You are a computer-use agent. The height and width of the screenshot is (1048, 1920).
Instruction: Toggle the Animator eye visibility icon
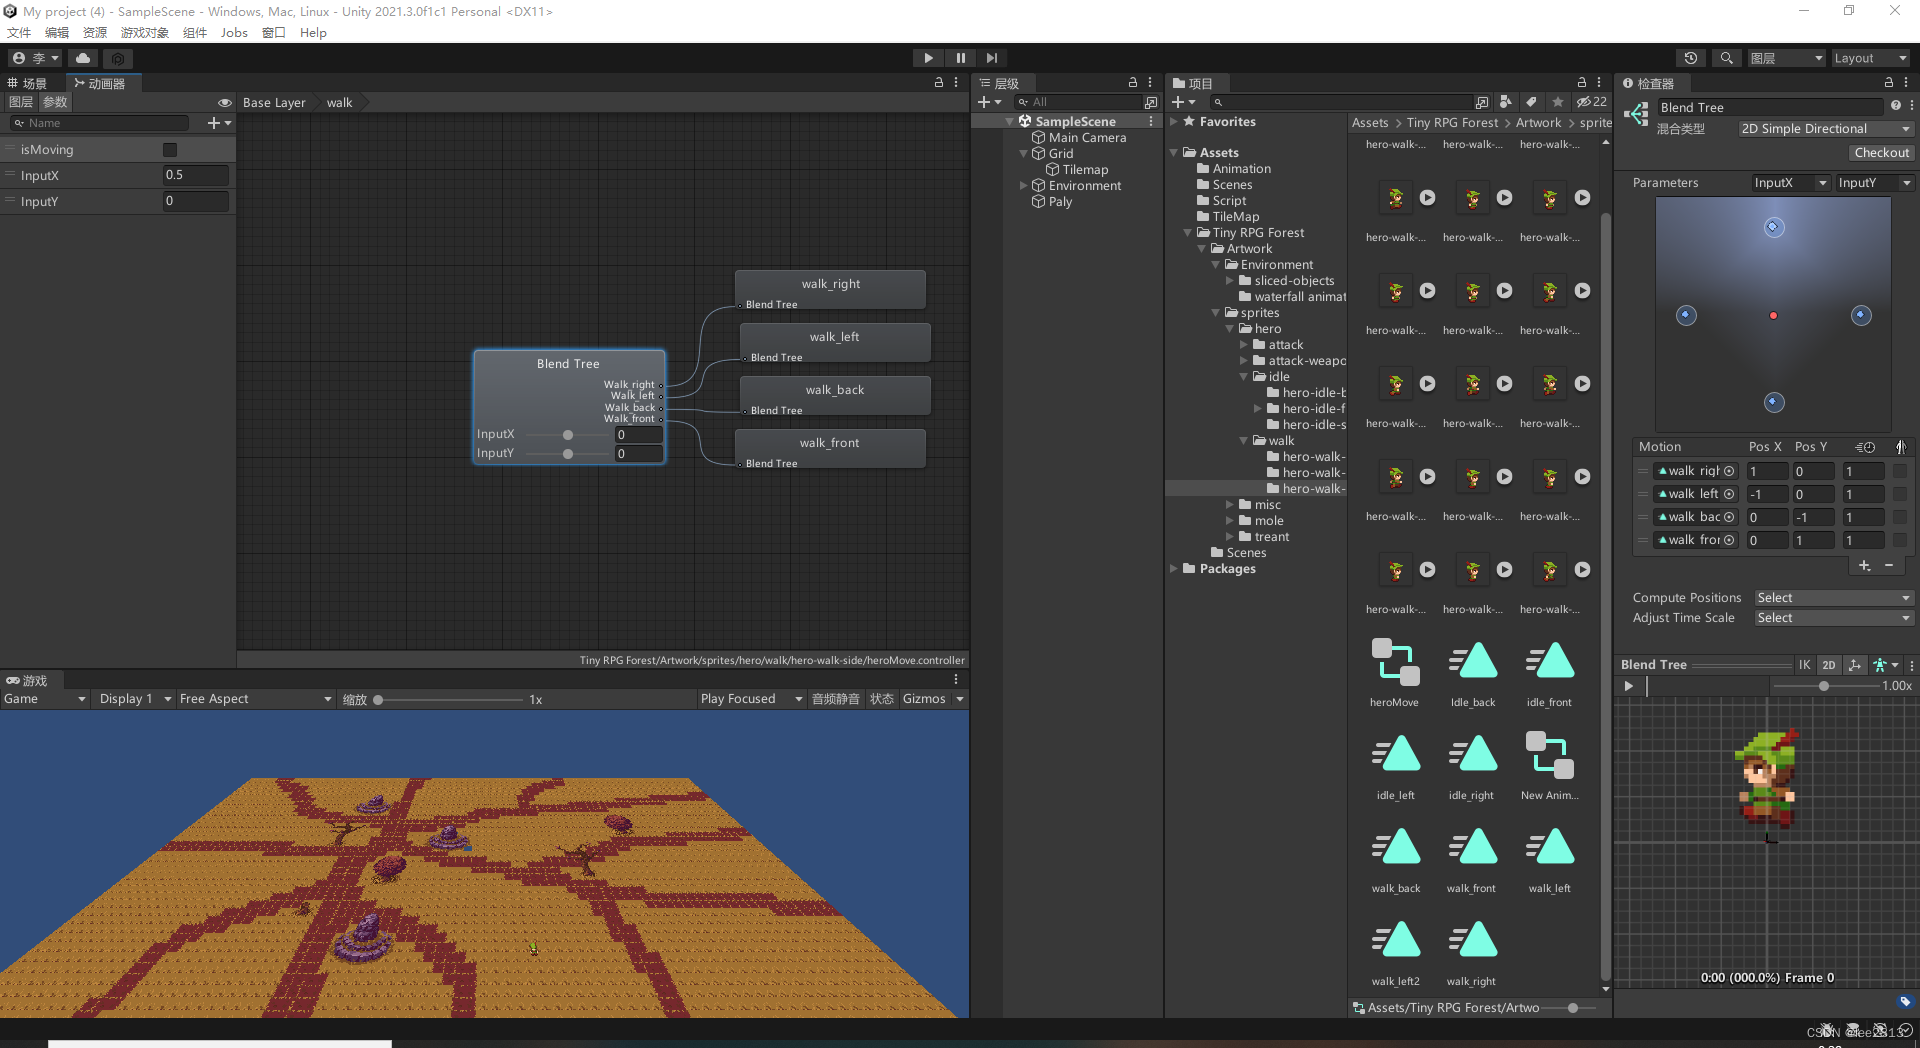tap(225, 102)
